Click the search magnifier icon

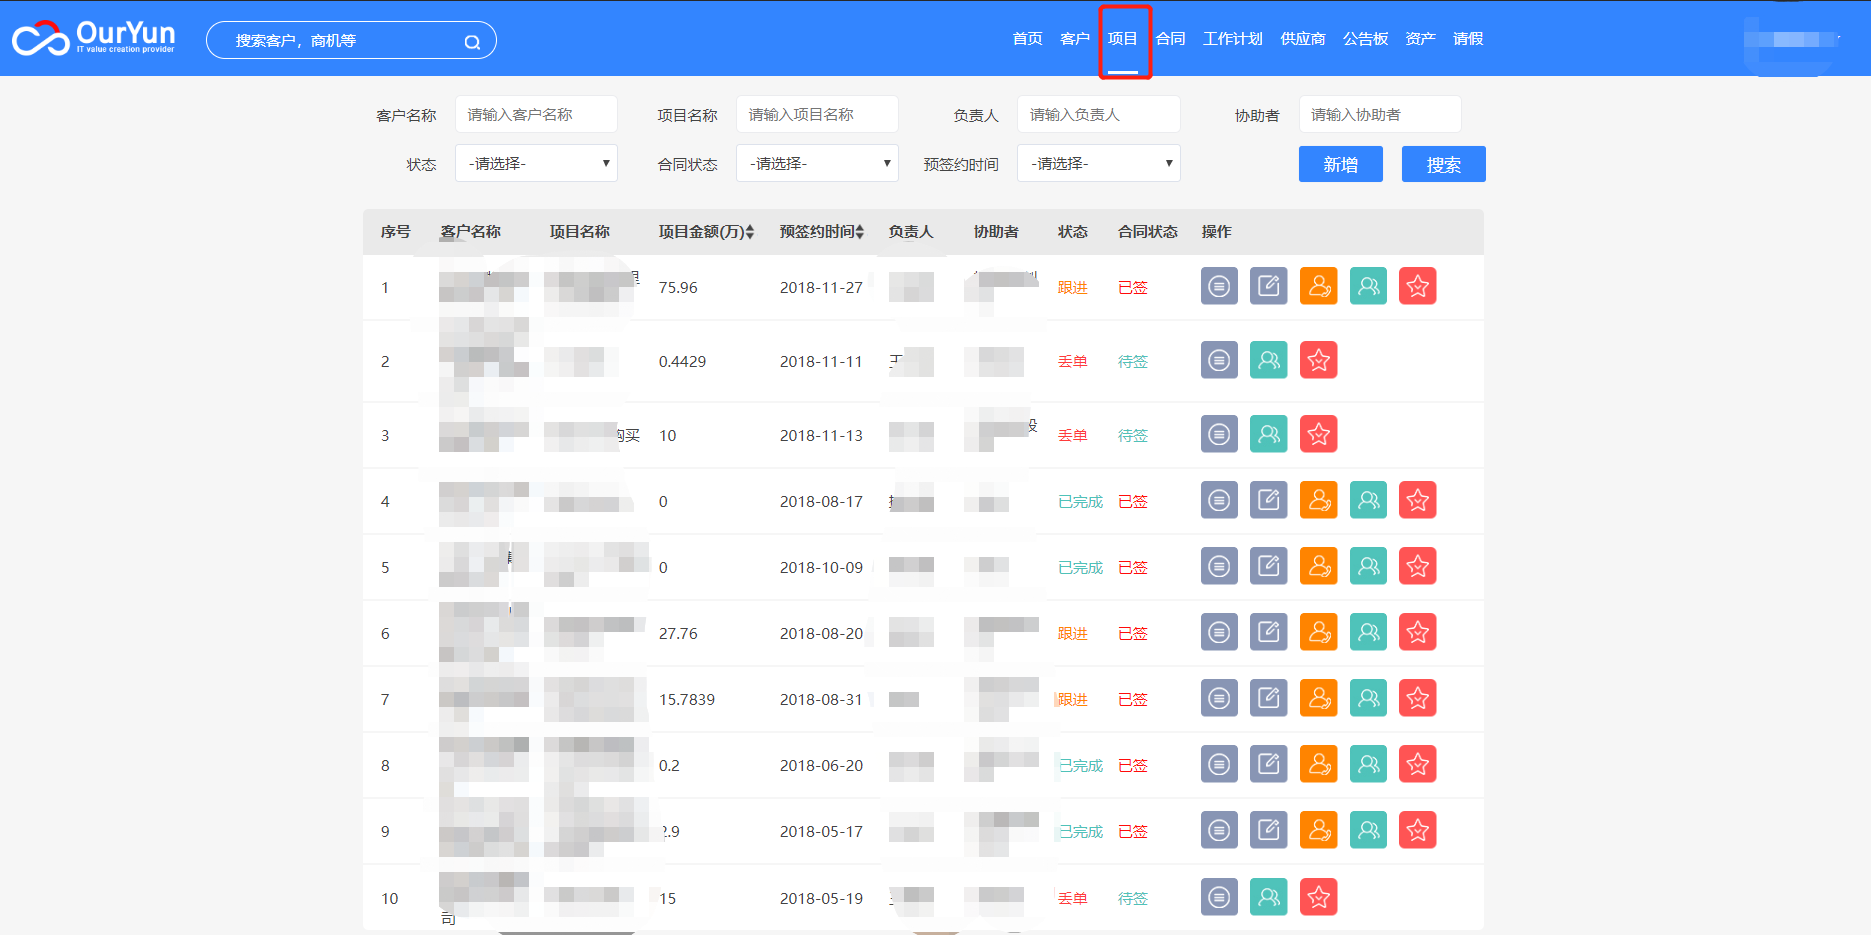tap(472, 42)
